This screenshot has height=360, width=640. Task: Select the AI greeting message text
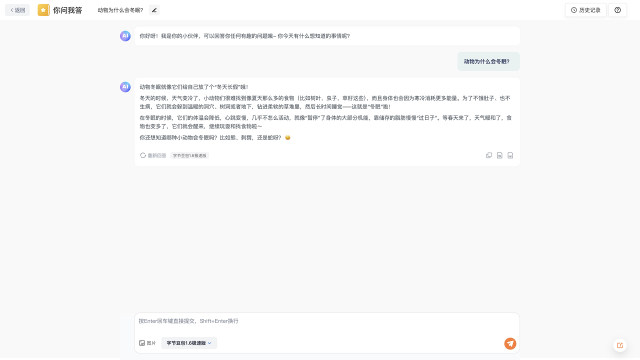pos(245,36)
